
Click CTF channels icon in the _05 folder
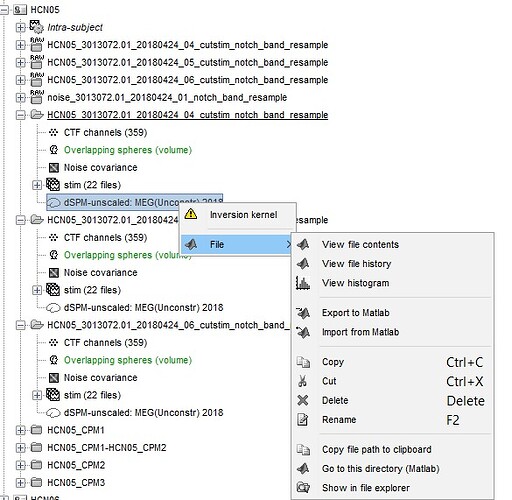tap(53, 238)
